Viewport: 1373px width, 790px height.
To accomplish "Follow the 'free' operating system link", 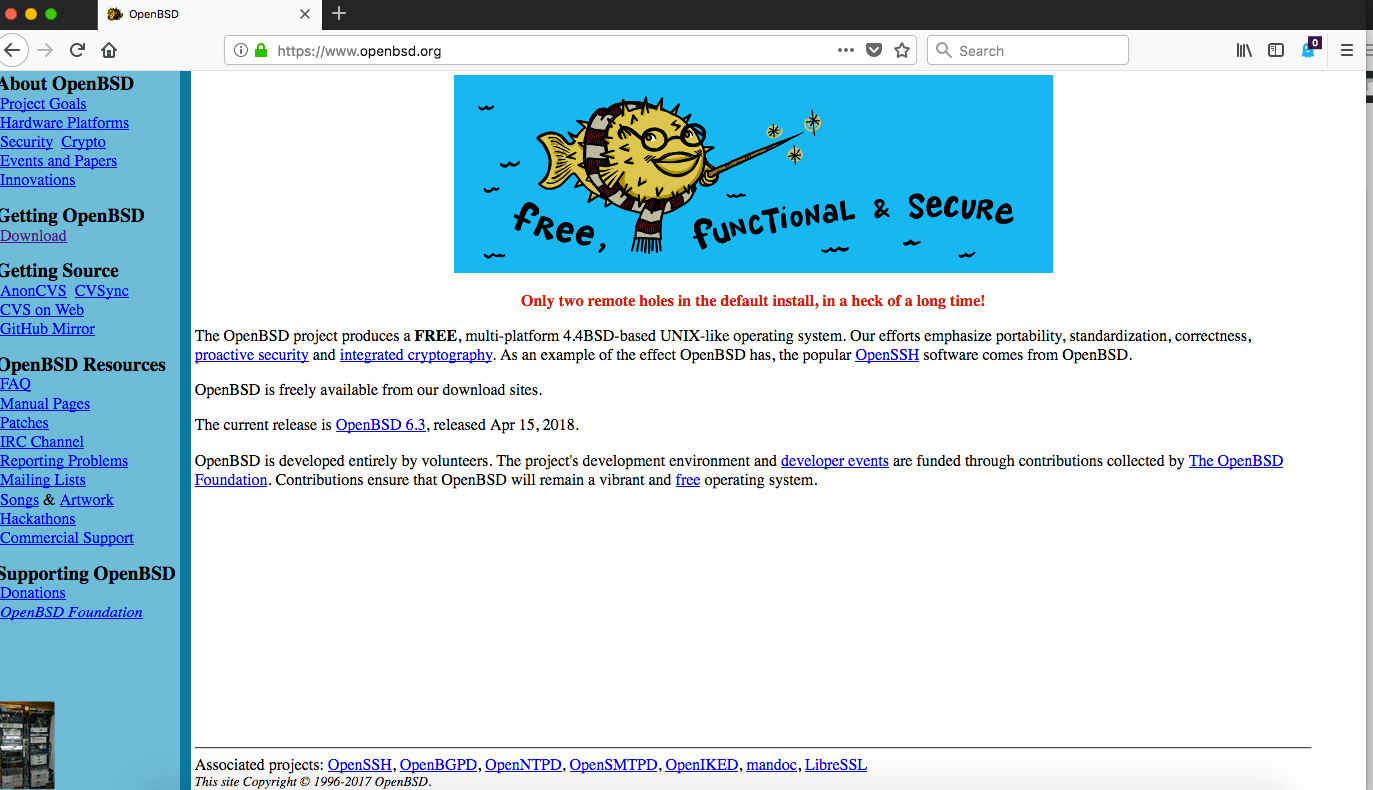I will coord(688,480).
